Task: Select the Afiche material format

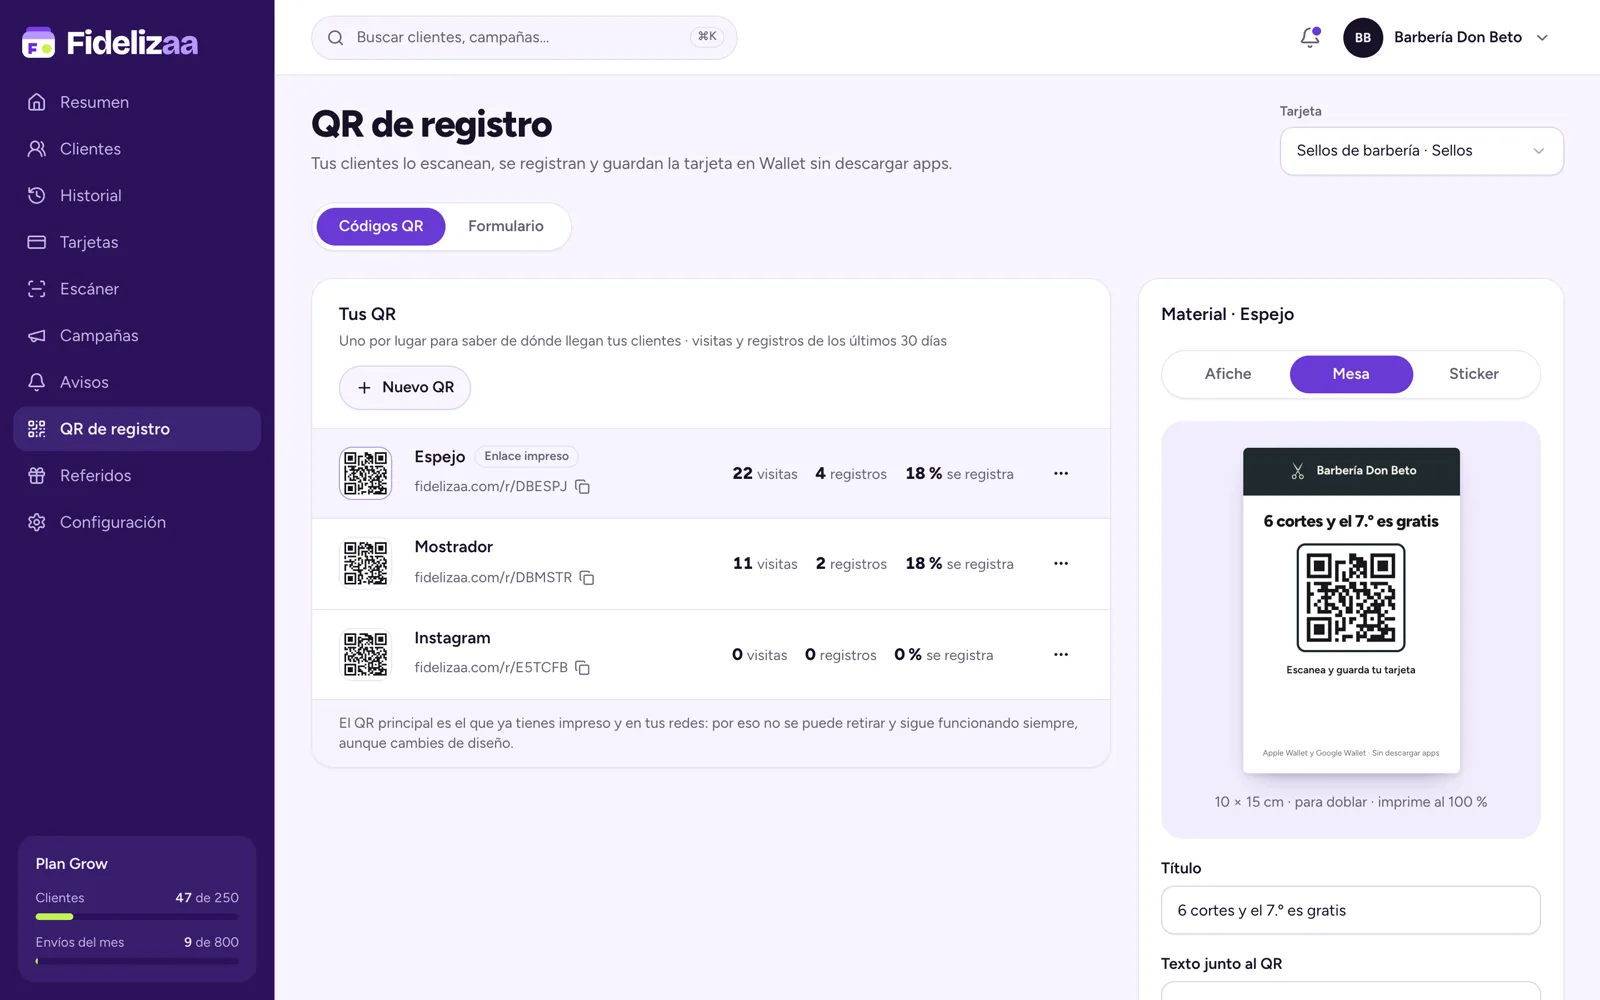Action: [1227, 374]
